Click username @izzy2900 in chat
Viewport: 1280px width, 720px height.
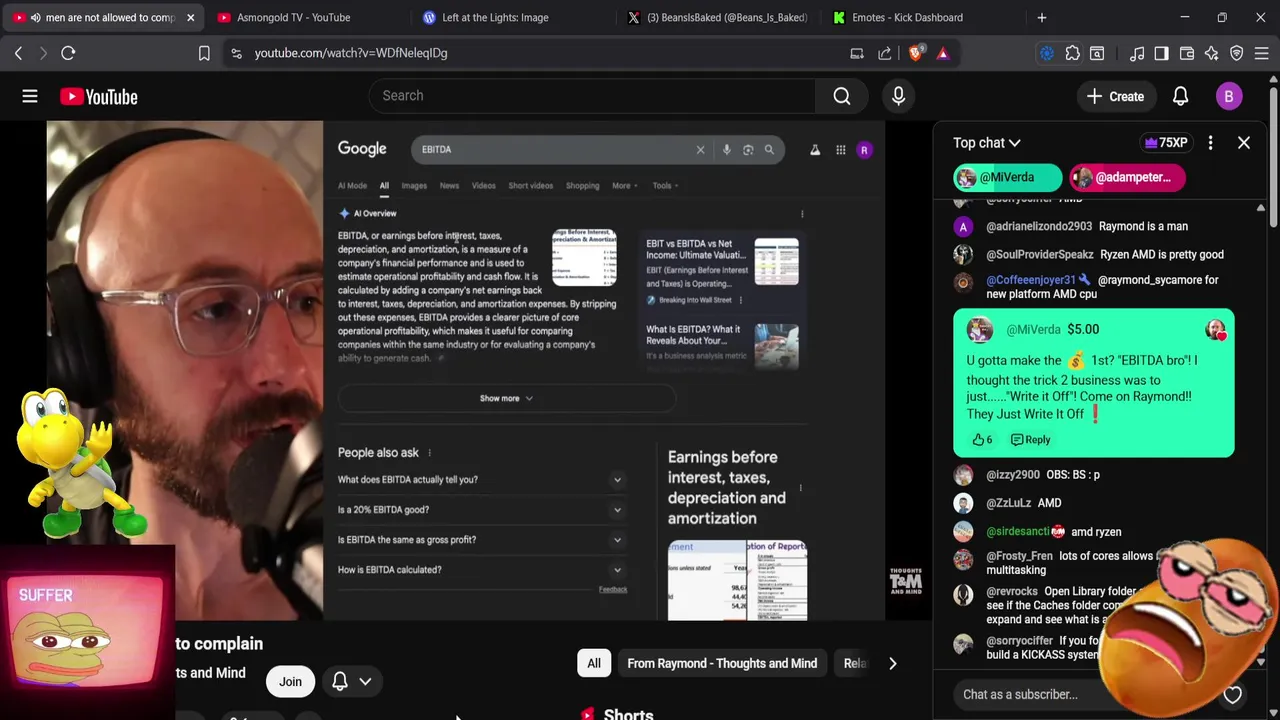pyautogui.click(x=1013, y=475)
